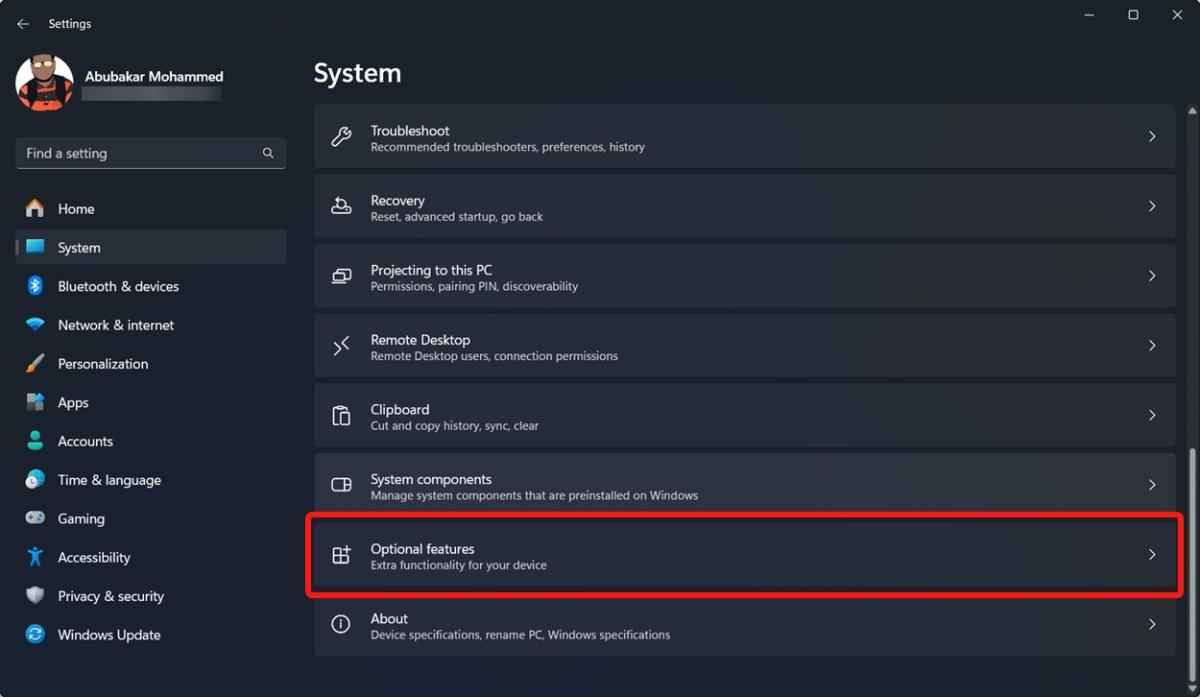The image size is (1200, 697).
Task: Switch to the Apps section
Action: tap(74, 402)
